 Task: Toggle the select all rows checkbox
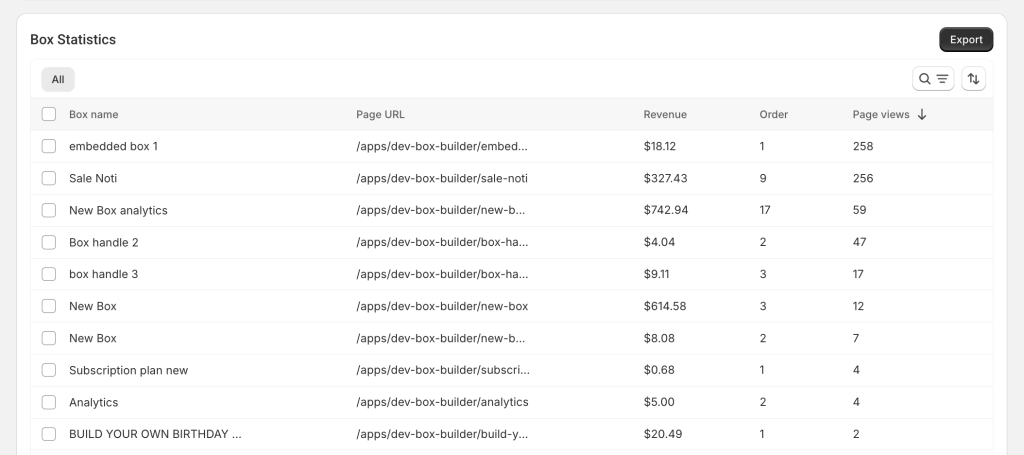[x=49, y=114]
